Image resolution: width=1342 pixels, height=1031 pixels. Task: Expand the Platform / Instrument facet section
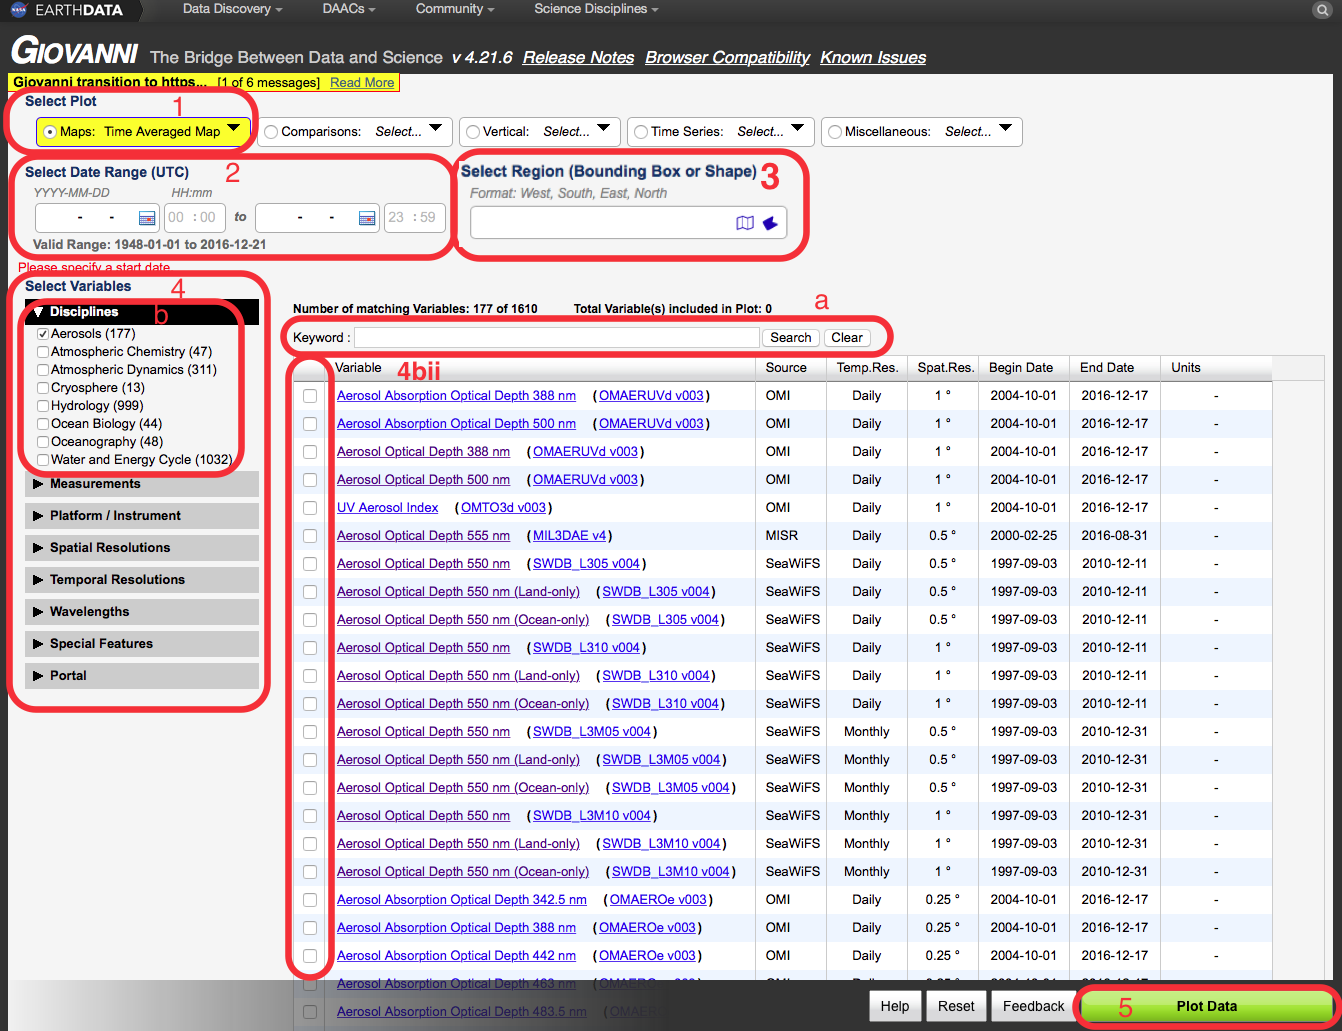coord(142,516)
